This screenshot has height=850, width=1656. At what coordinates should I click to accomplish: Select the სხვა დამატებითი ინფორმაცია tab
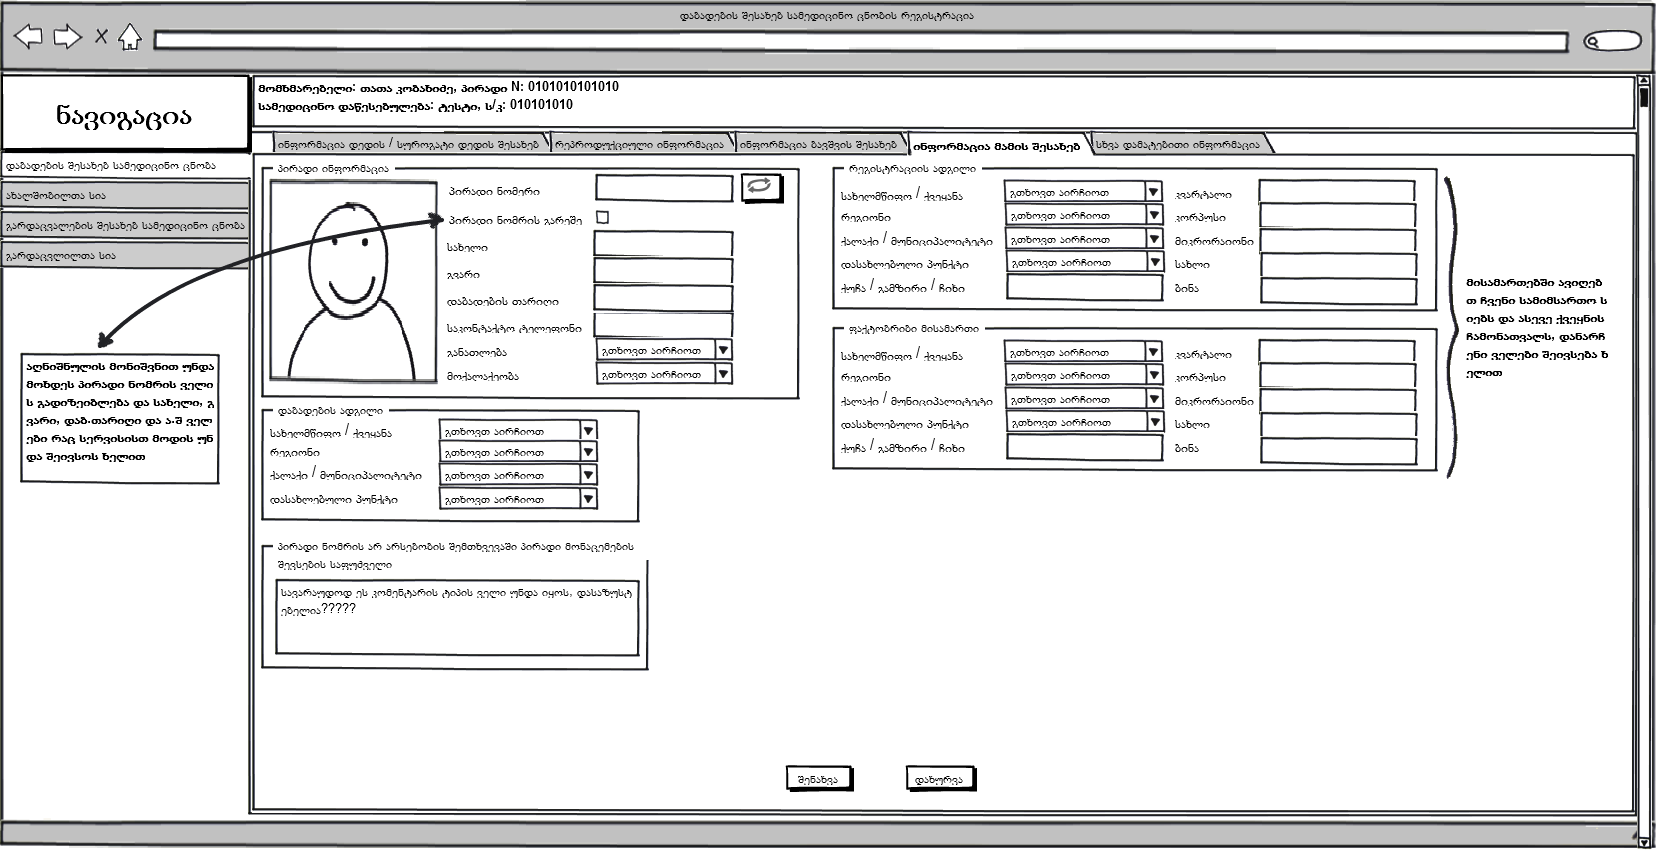click(x=1178, y=145)
